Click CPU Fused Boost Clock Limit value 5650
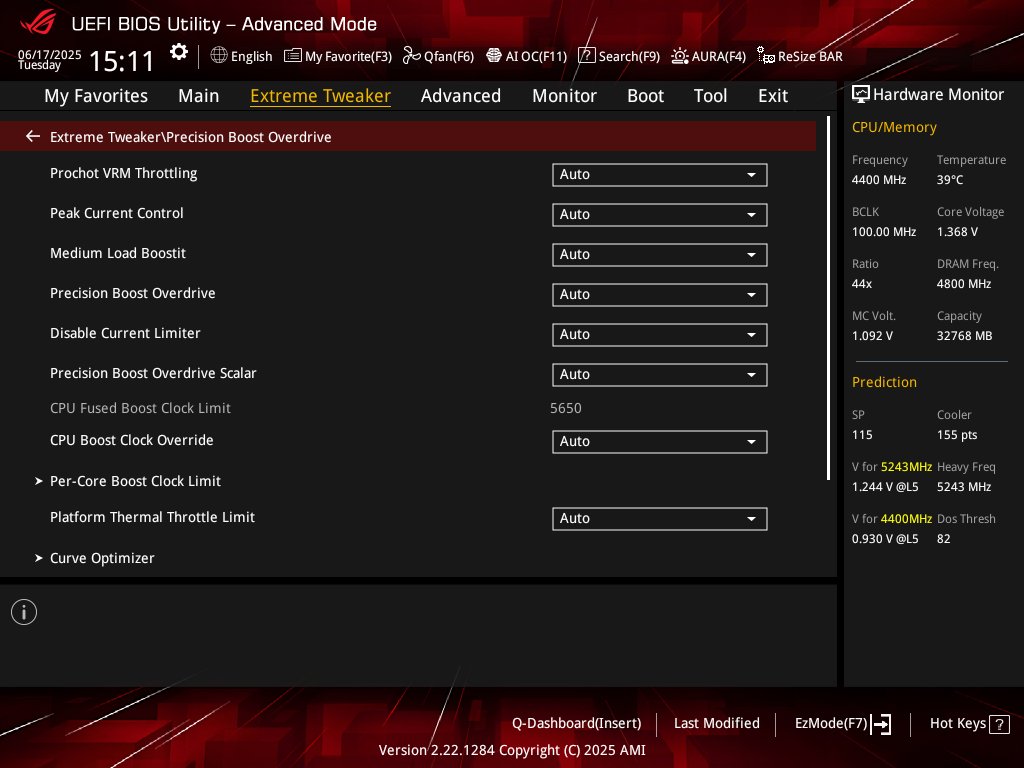Screen dimensions: 1024x768 pyautogui.click(x=566, y=408)
